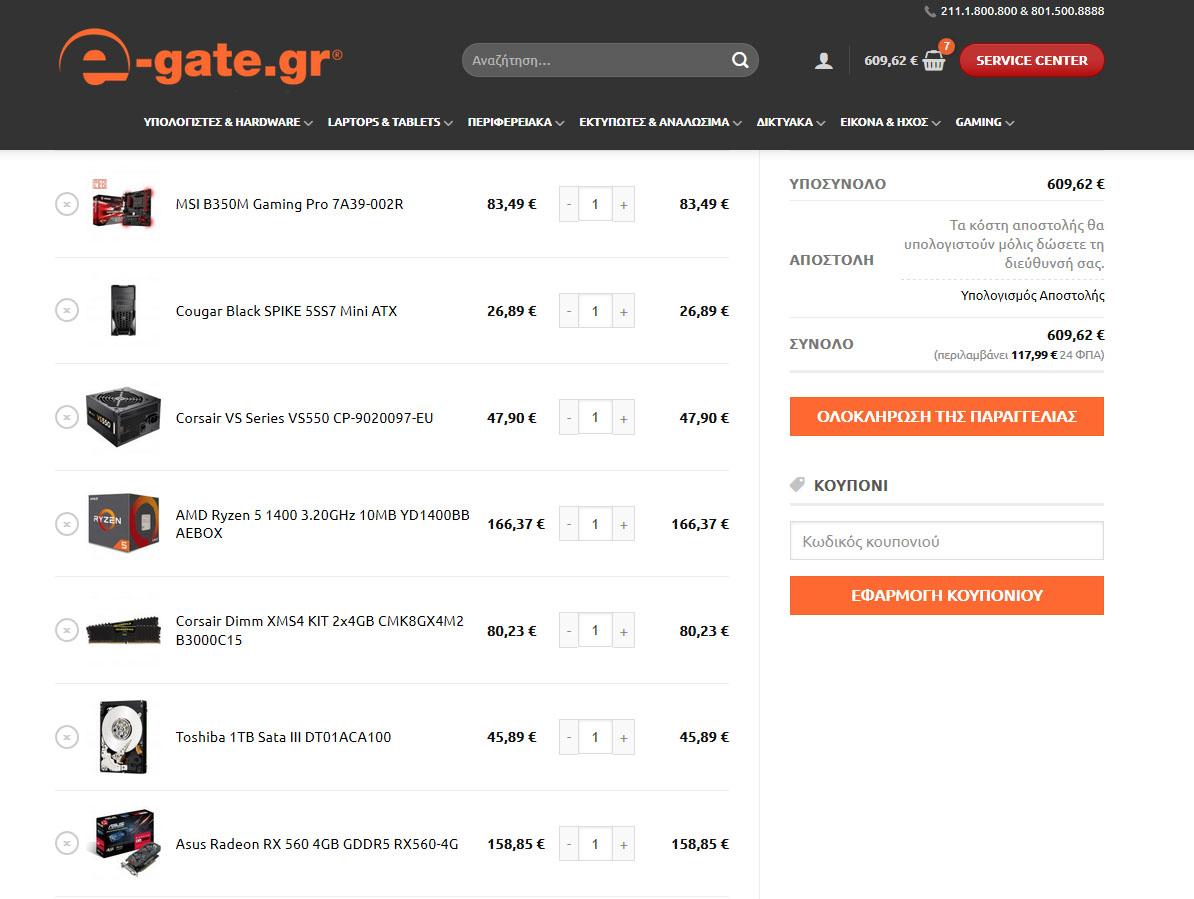Click Corsair RAM modules thumbnail

coord(123,630)
